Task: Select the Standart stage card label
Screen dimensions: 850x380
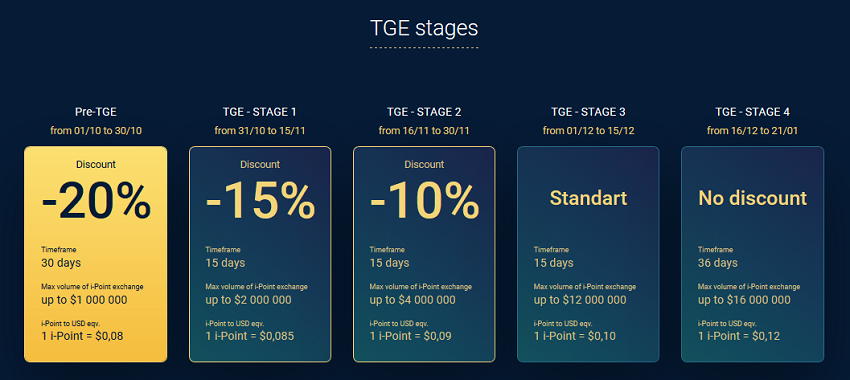Action: (588, 198)
